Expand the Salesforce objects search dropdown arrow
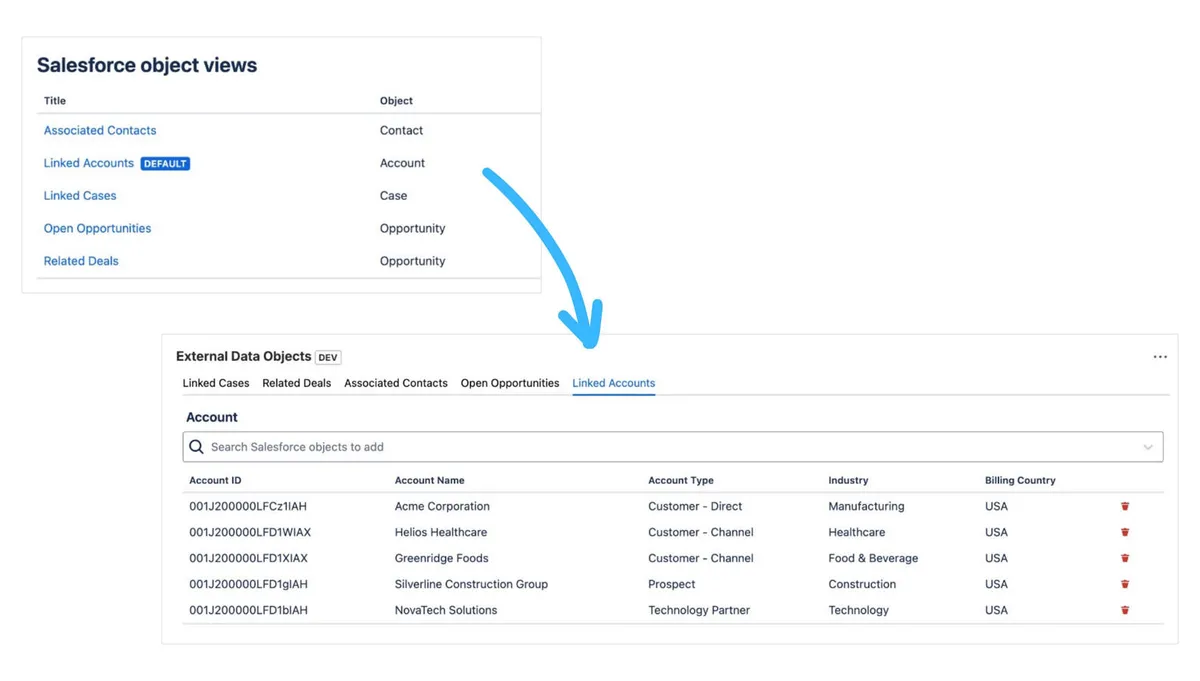Image resolution: width=1200 pixels, height=681 pixels. [x=1148, y=447]
